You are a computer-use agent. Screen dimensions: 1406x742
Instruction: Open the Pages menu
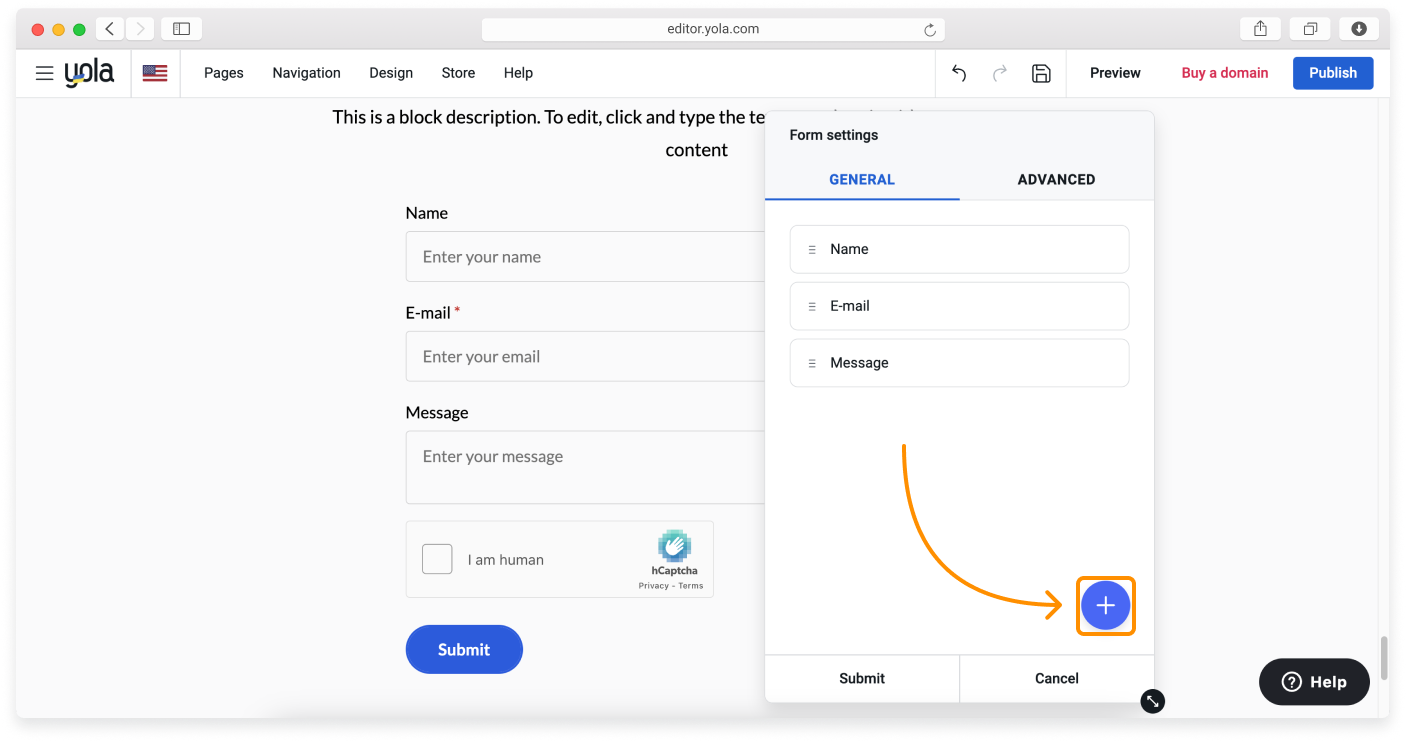[223, 72]
